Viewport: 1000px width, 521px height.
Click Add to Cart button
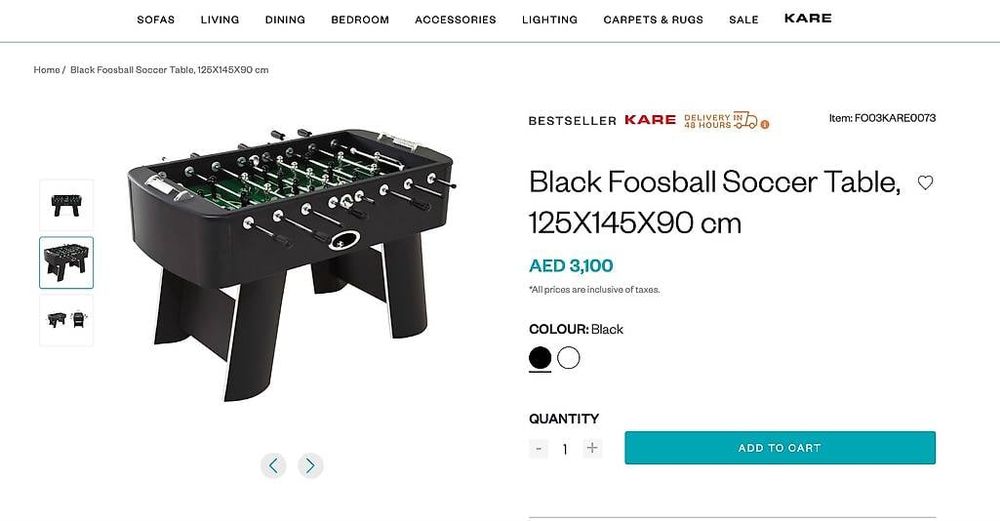pos(780,448)
